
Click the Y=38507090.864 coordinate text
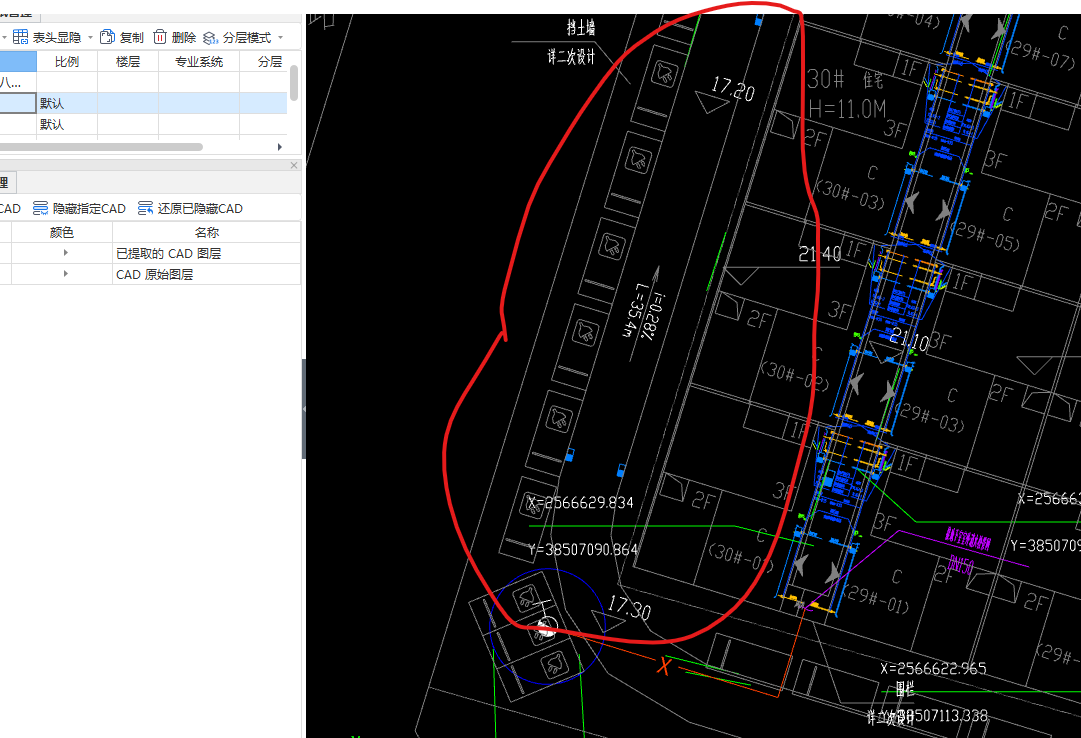coord(583,550)
